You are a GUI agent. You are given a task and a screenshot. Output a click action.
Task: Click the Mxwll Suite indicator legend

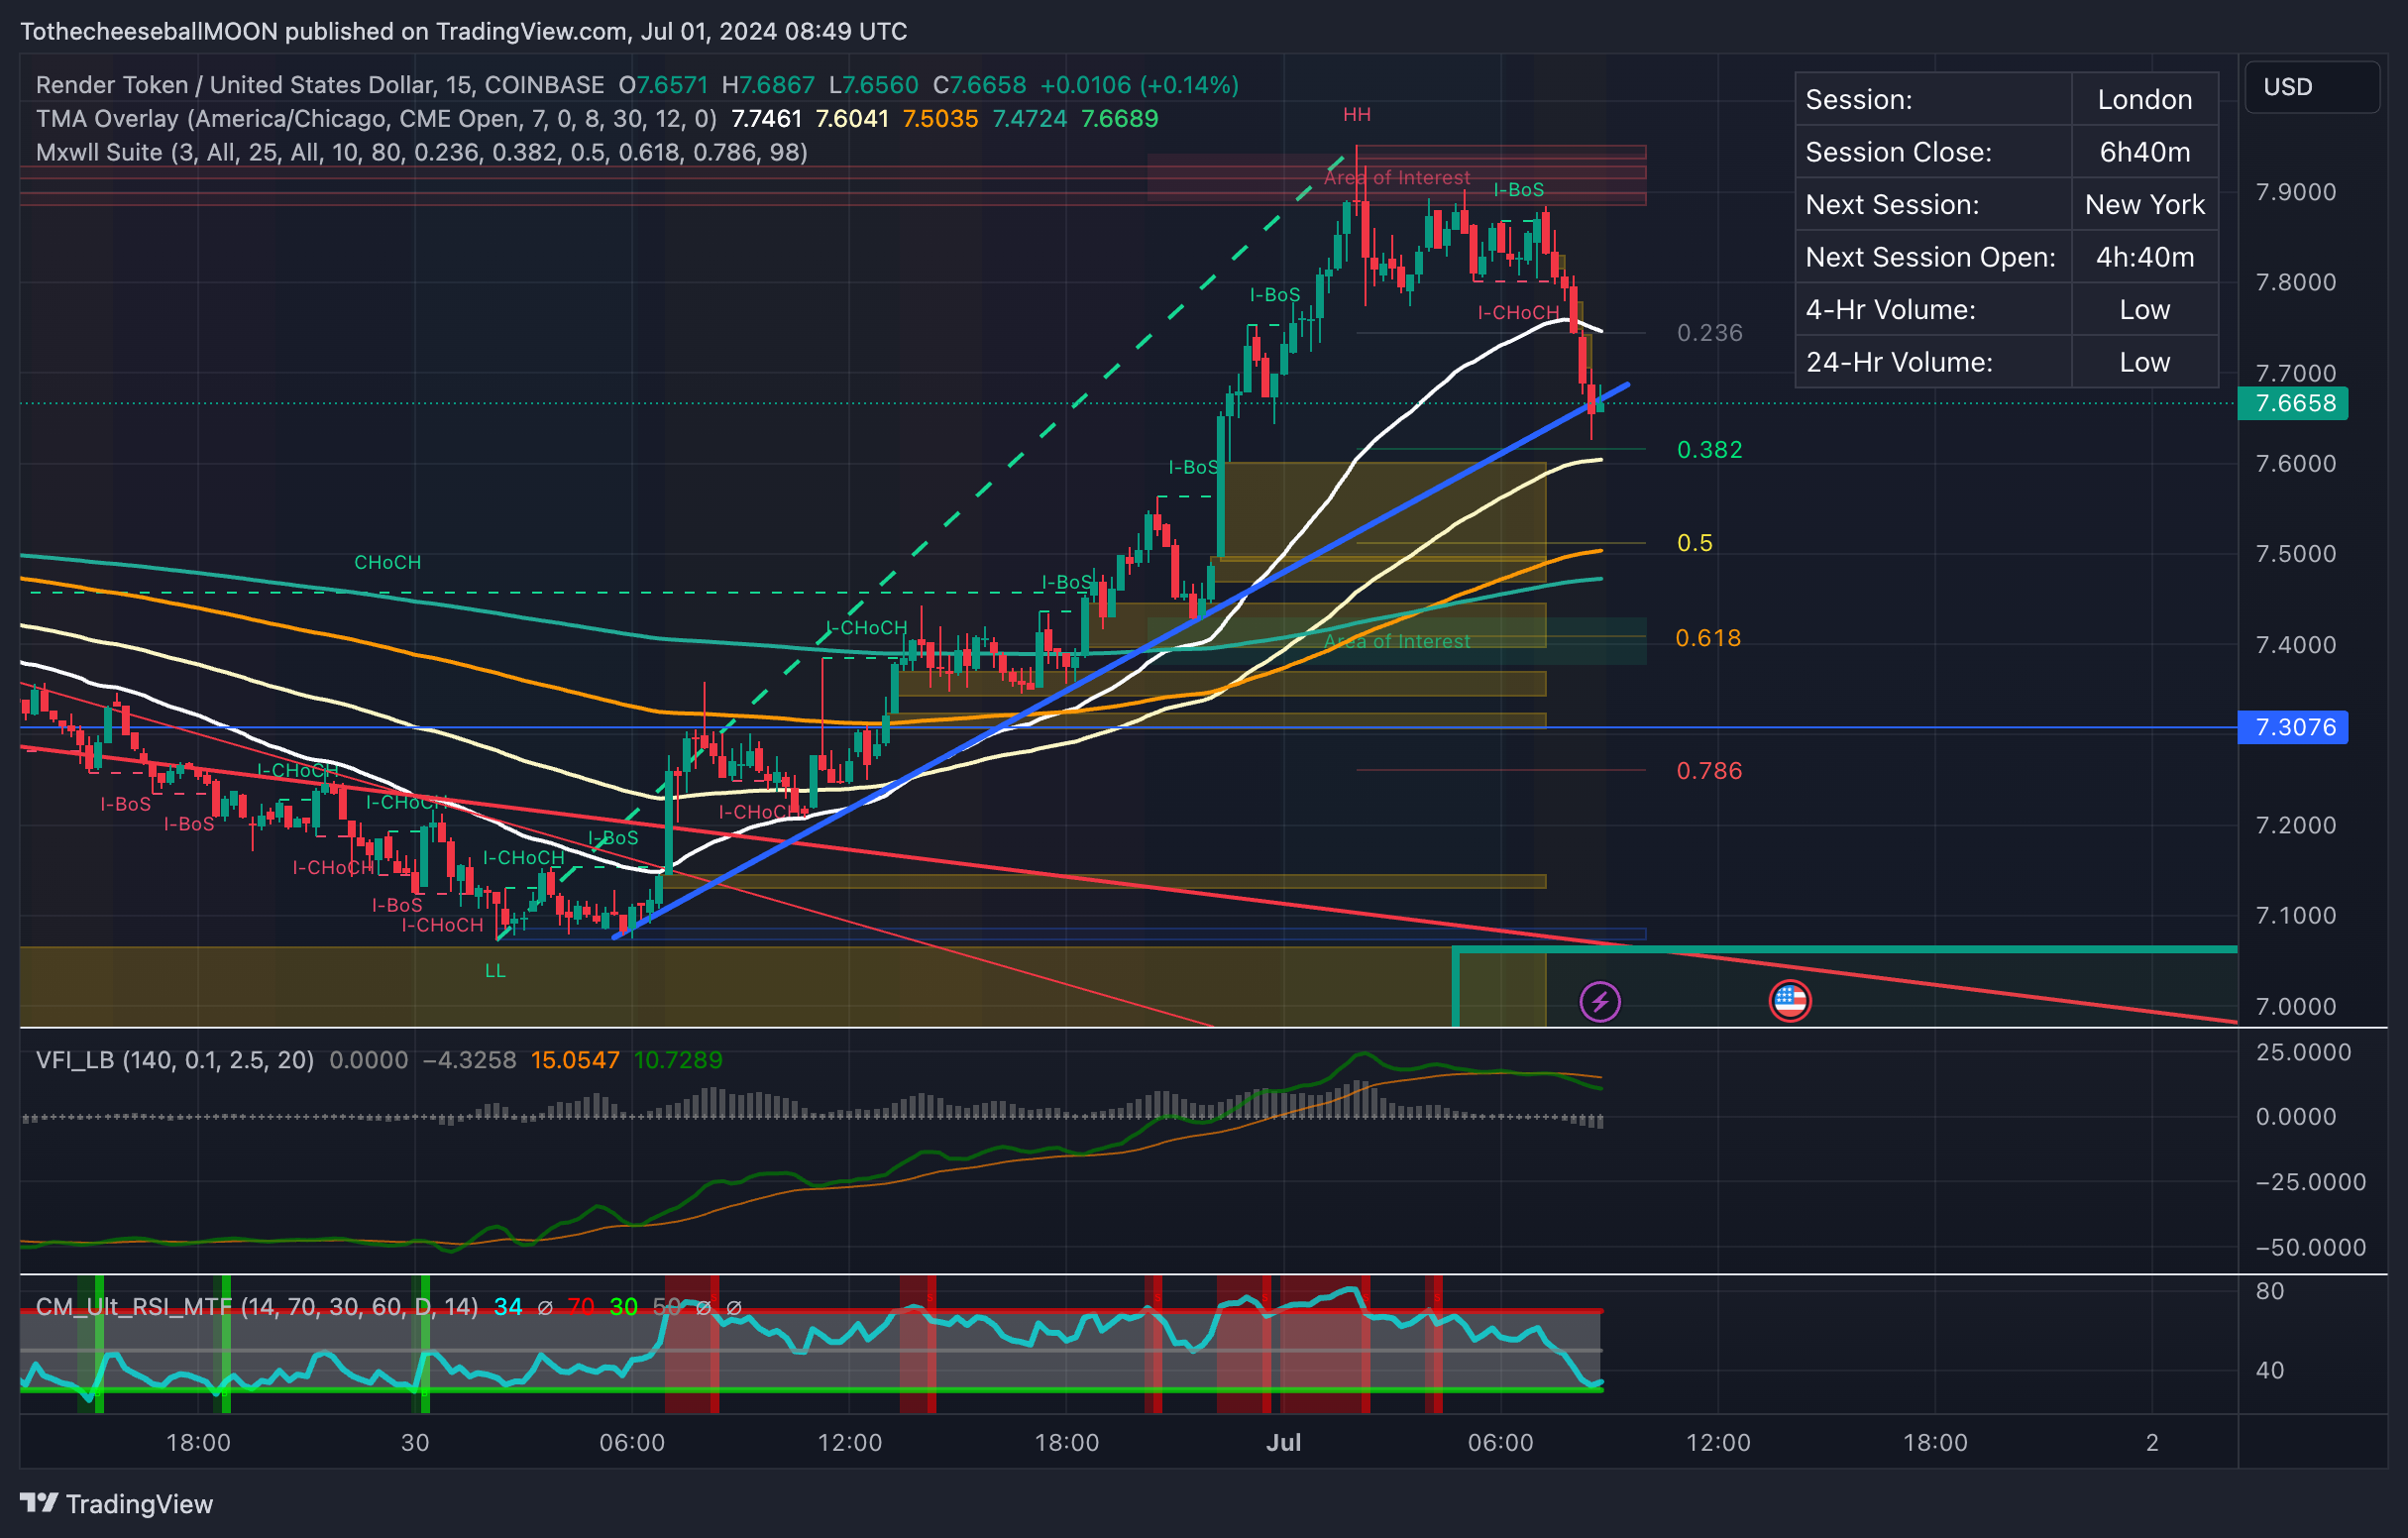421,152
